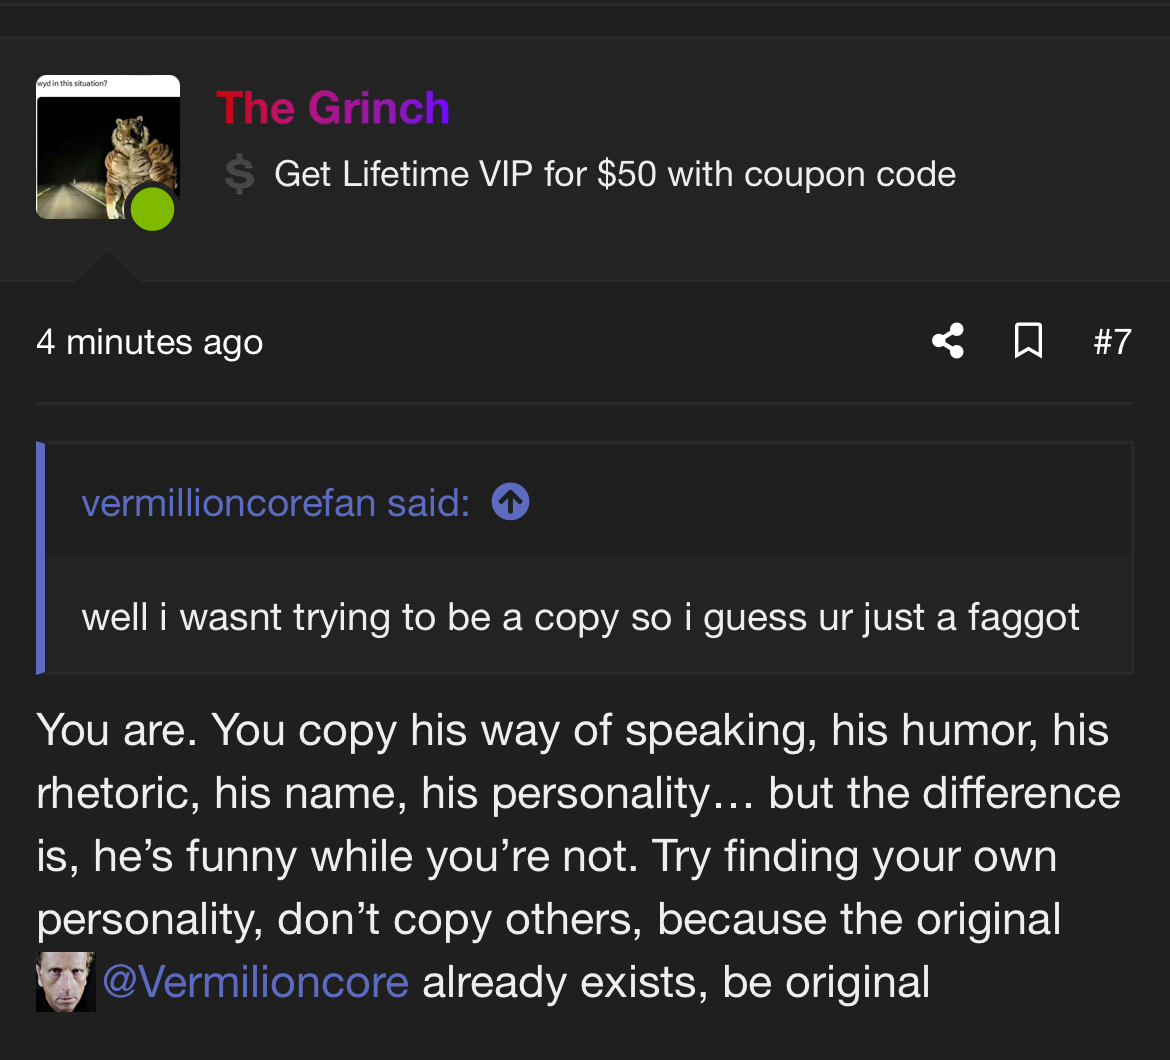This screenshot has width=1170, height=1060.
Task: Click the "$50" price in the banner
Action: 626,175
